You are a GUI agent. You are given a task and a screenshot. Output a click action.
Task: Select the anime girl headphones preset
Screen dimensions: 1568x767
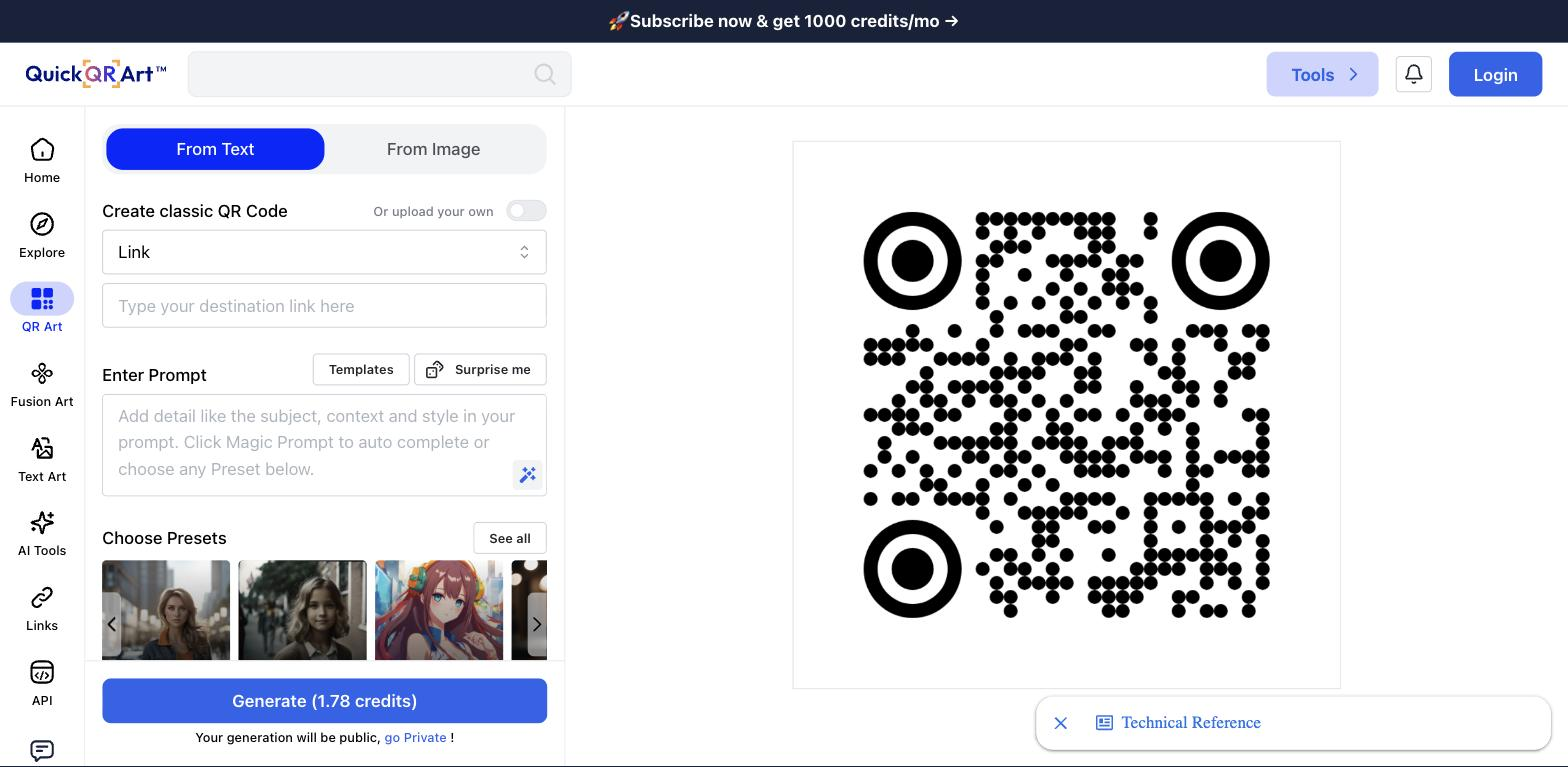point(439,610)
